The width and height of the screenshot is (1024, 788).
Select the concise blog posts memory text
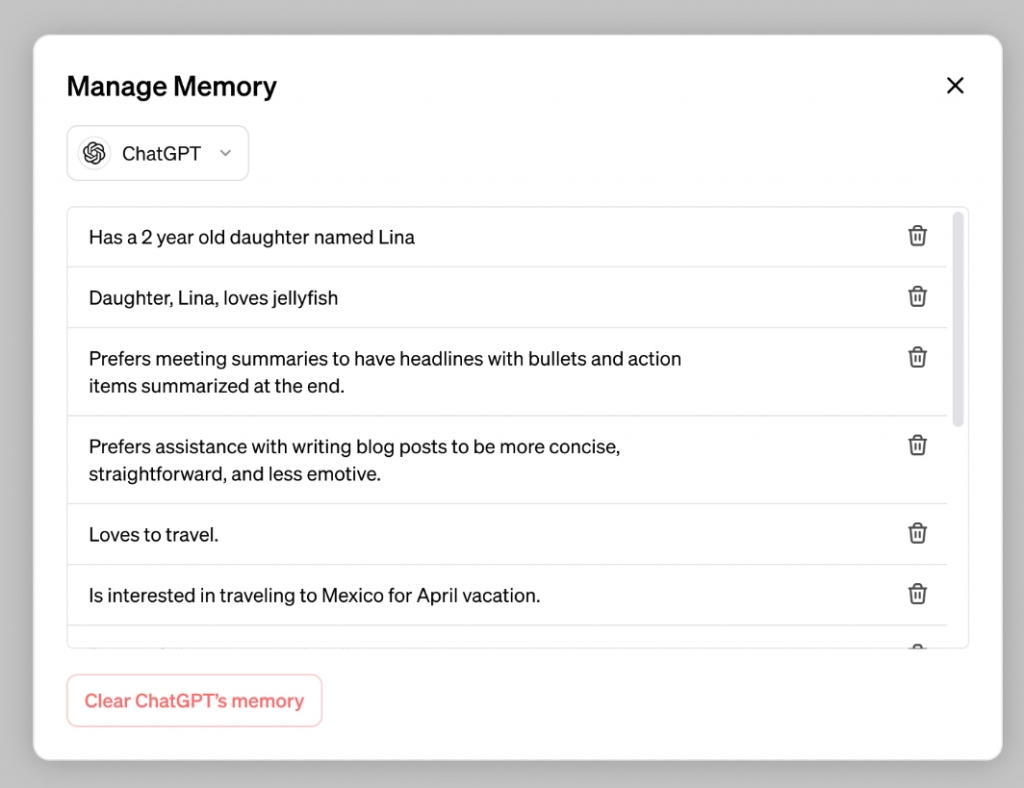point(355,460)
